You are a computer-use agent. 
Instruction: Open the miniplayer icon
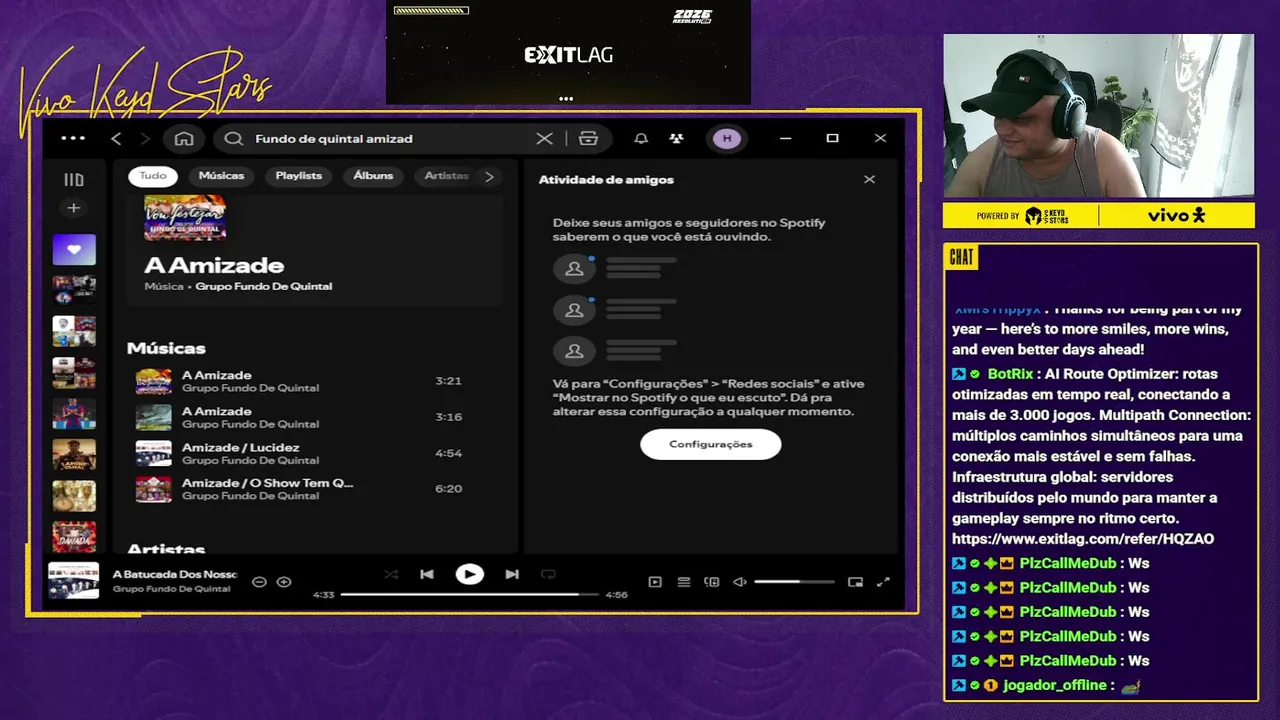click(x=855, y=582)
